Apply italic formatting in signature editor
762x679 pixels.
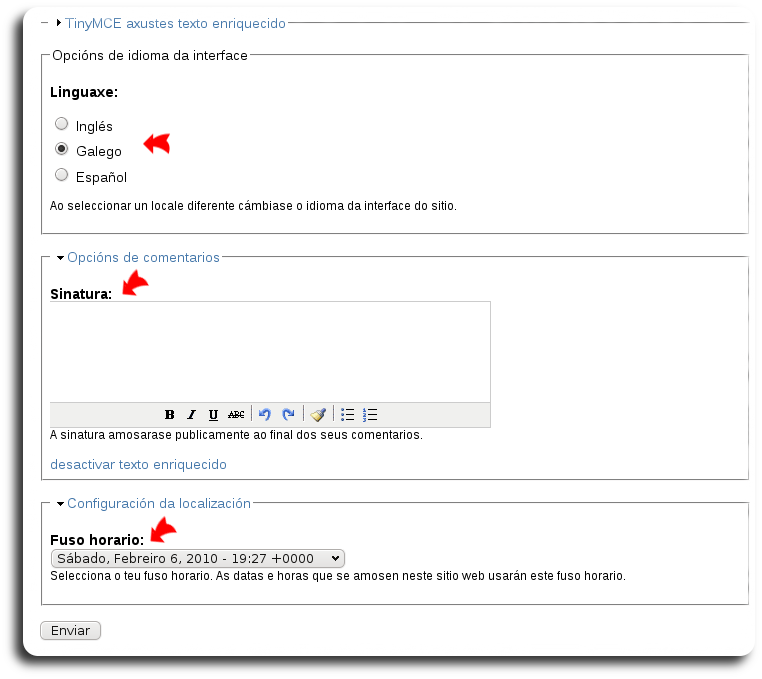pyautogui.click(x=191, y=415)
